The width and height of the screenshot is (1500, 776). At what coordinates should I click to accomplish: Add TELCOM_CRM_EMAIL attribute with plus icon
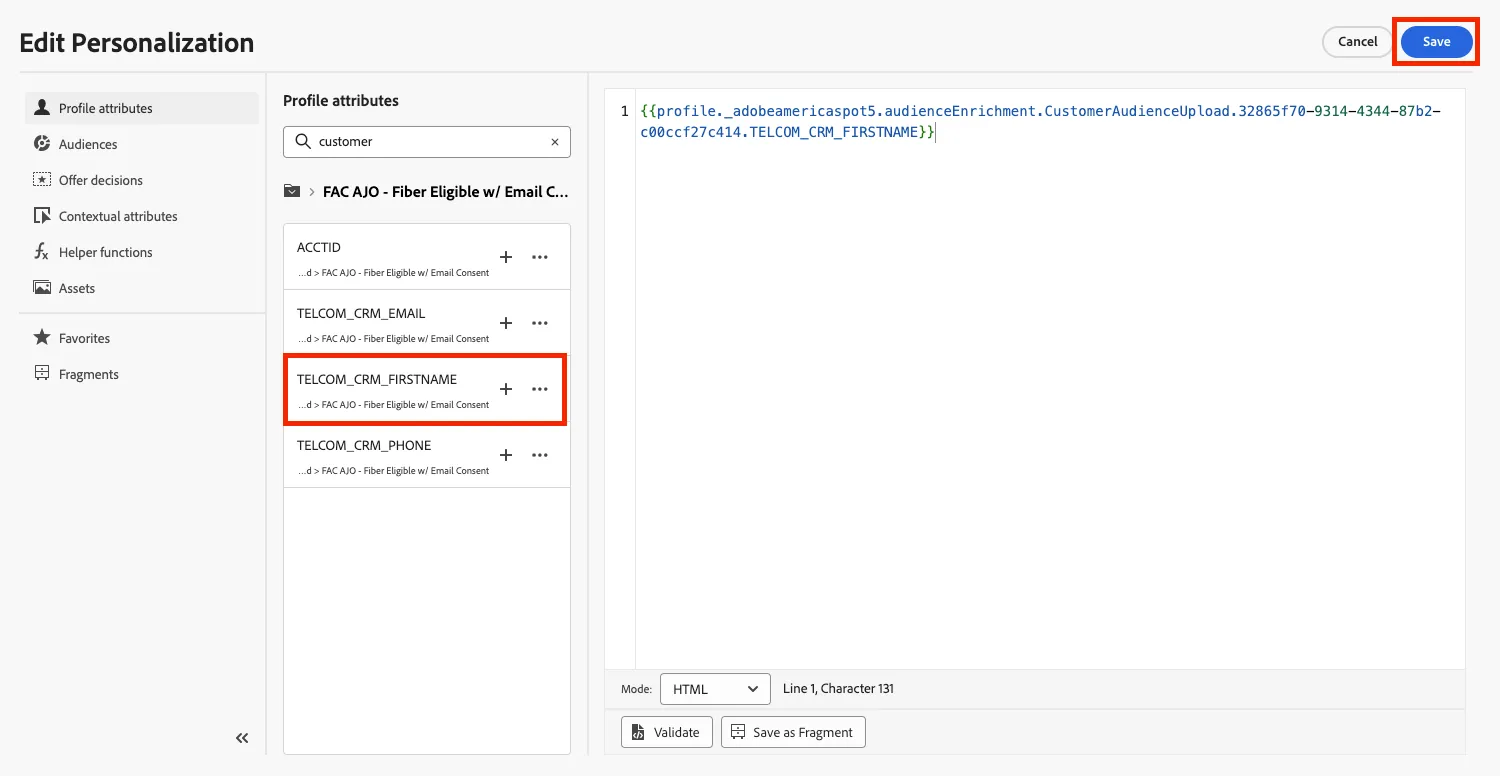pos(506,323)
